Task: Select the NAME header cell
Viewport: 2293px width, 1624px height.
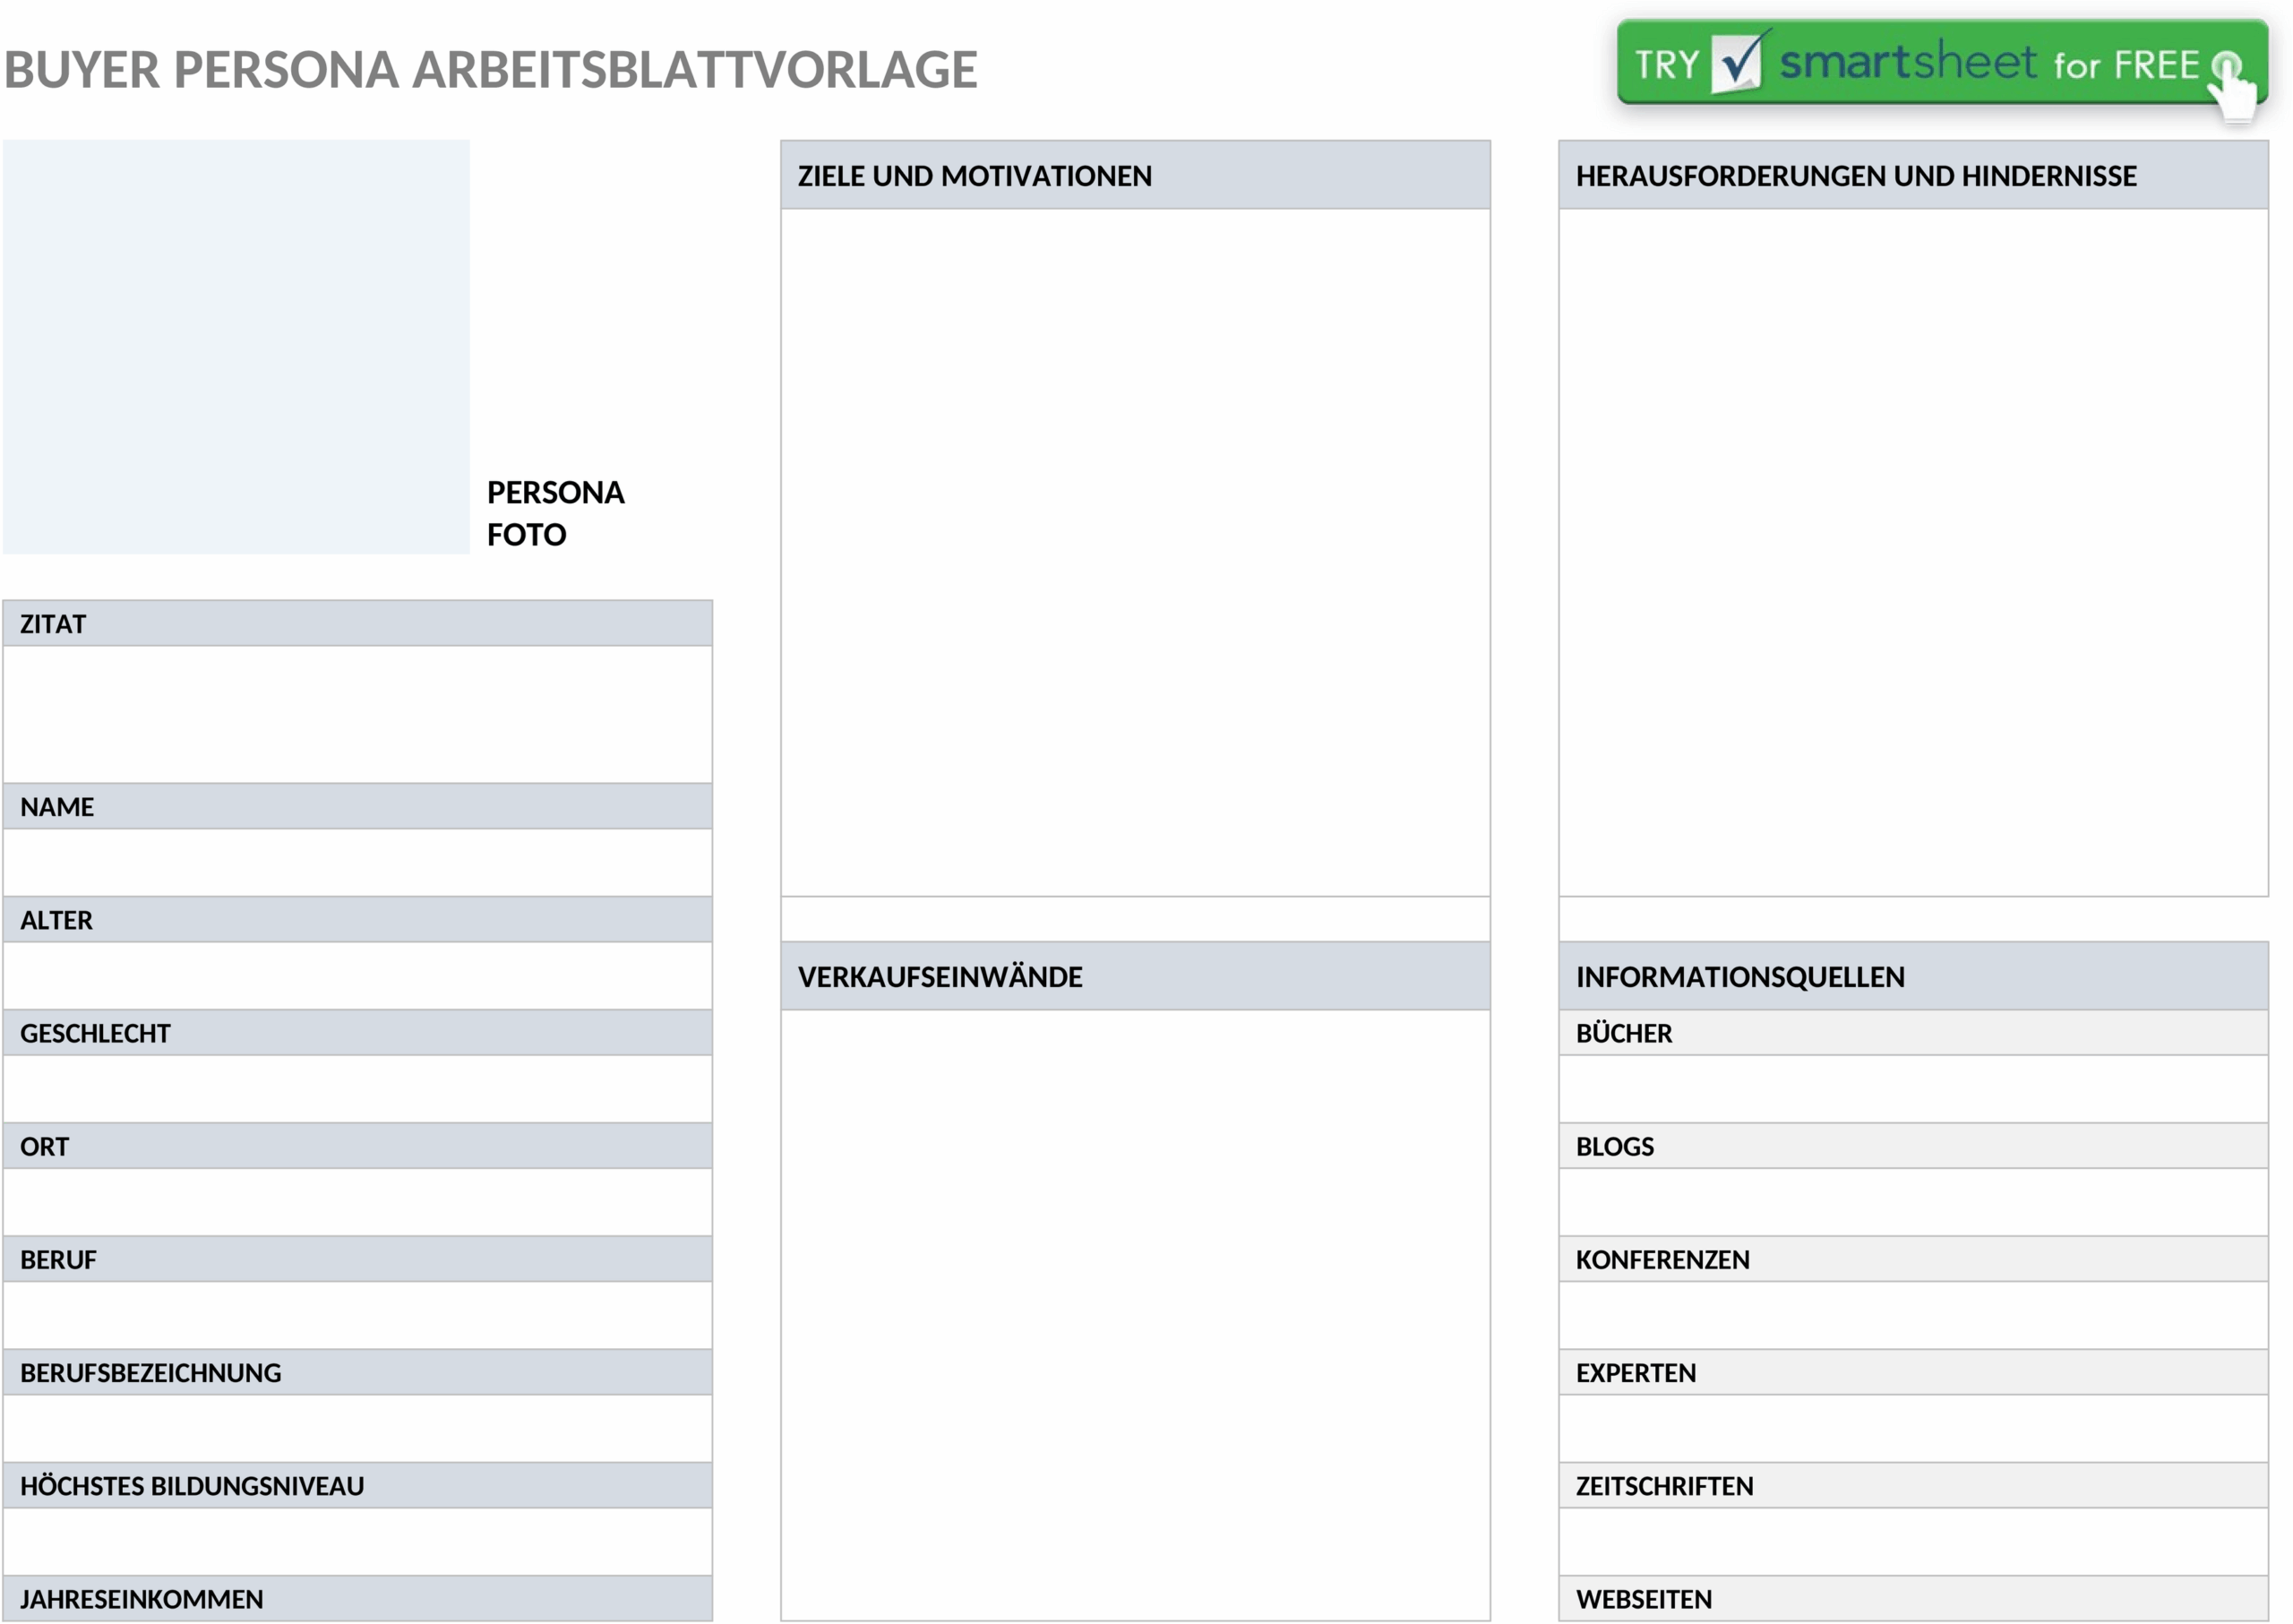Action: [x=358, y=806]
